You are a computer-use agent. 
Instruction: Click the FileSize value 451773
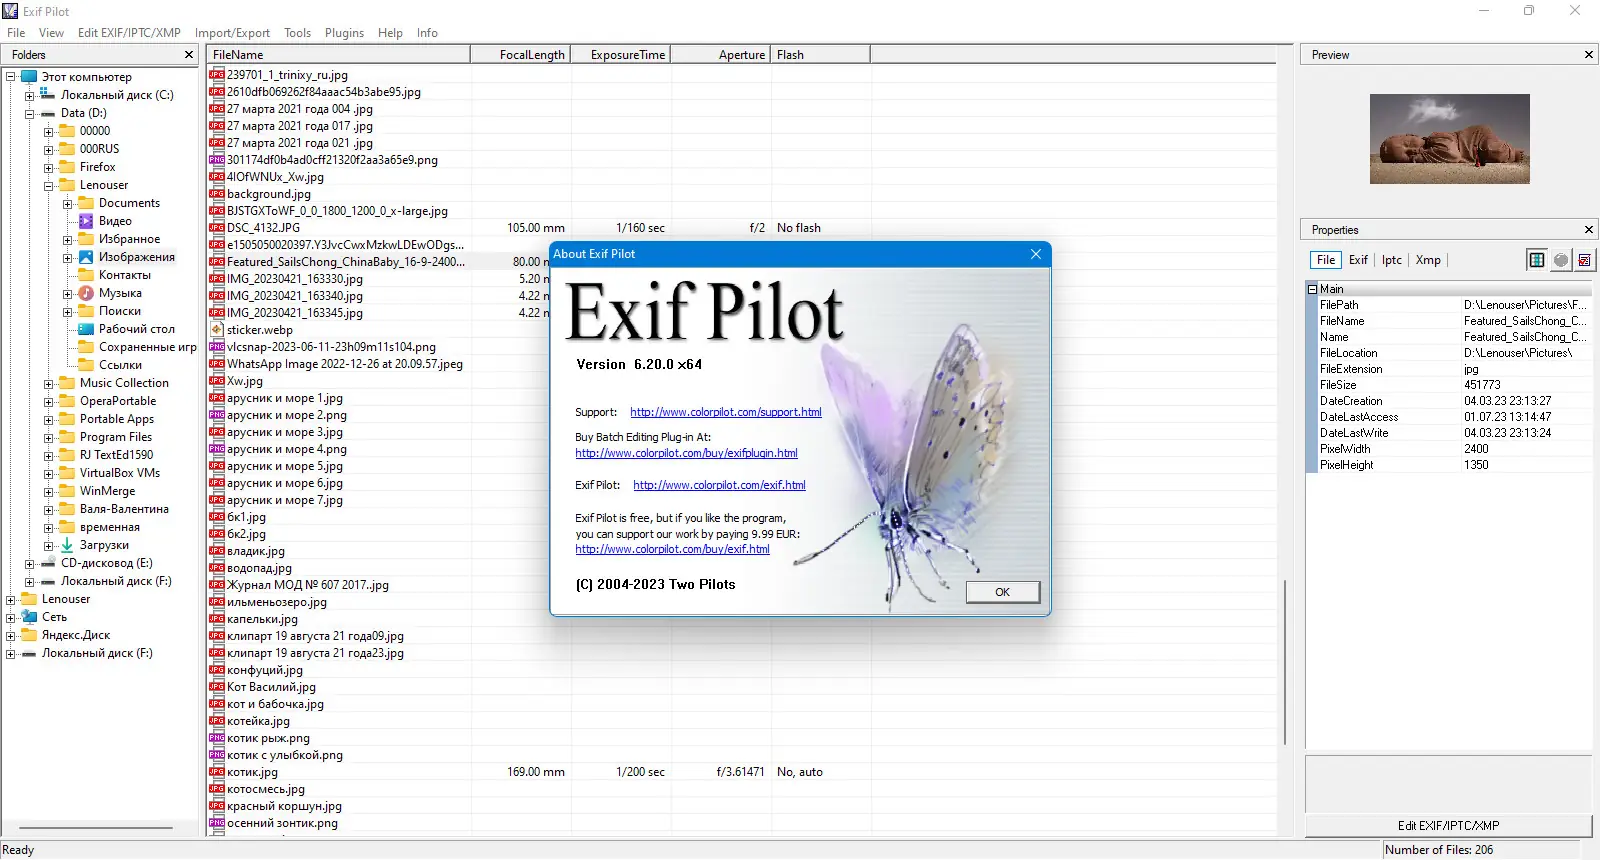click(x=1482, y=385)
